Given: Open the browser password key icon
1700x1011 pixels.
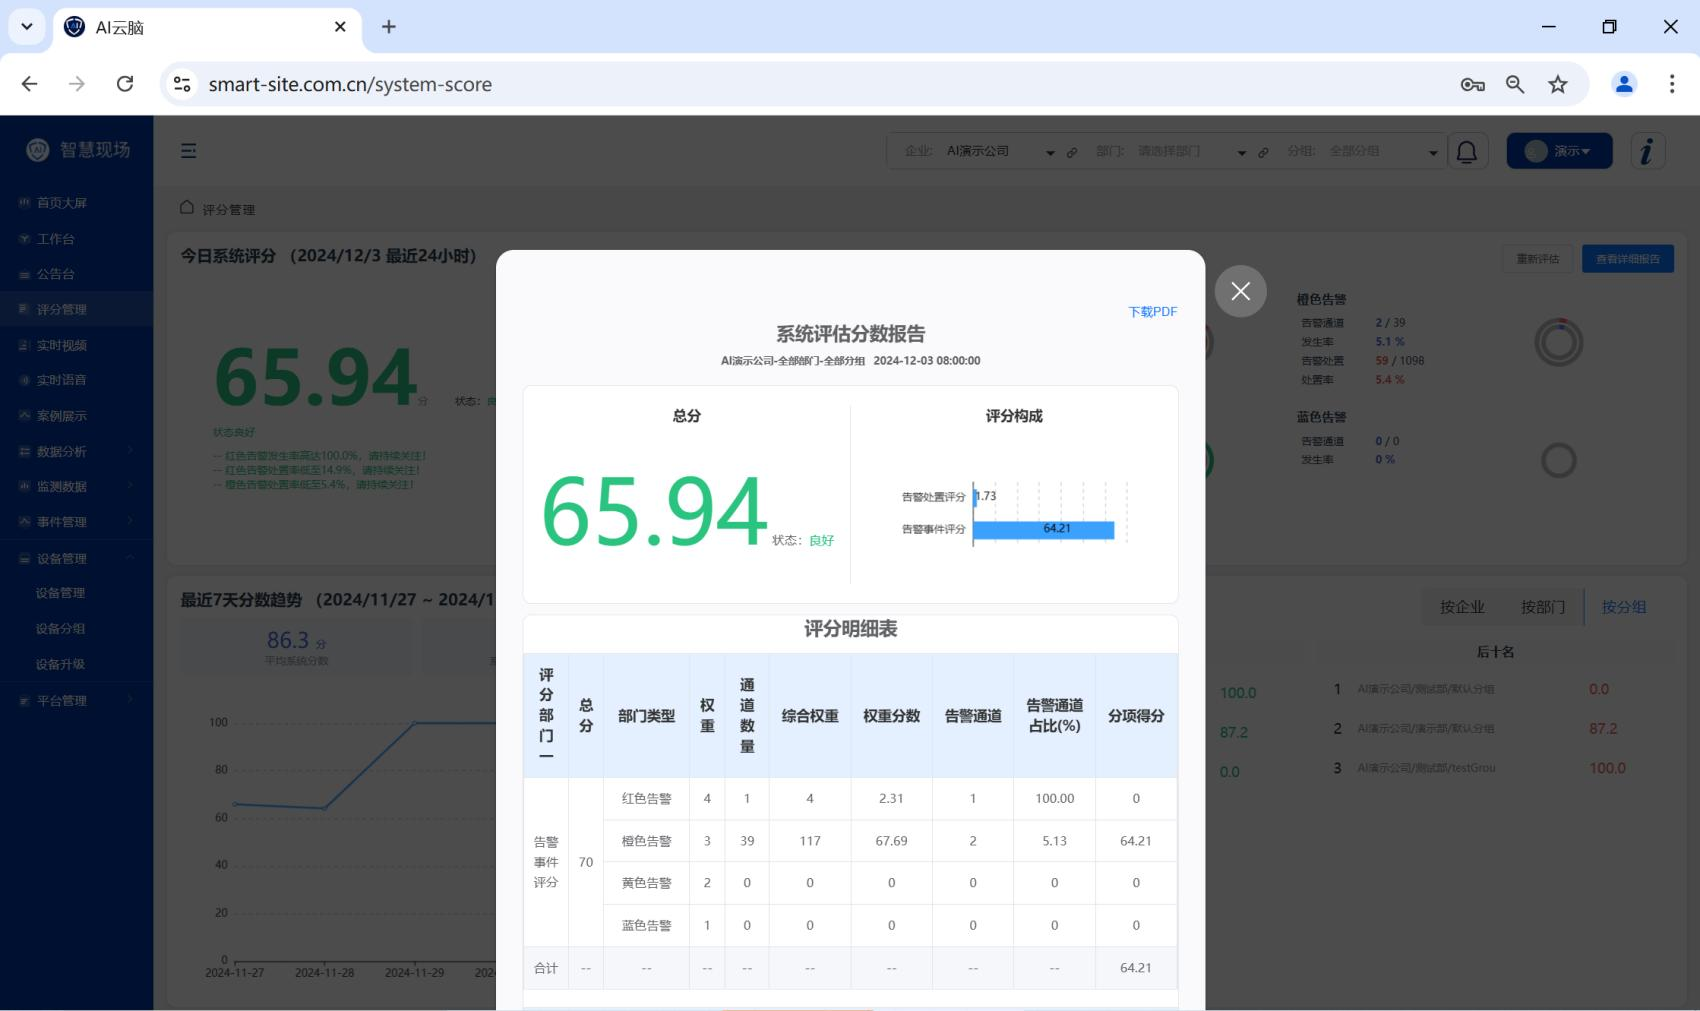Looking at the screenshot, I should click(1472, 85).
